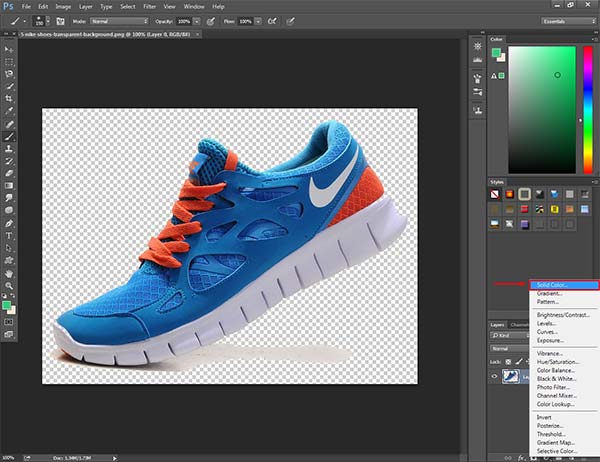Viewport: 600px width, 462px height.
Task: Click the fx layer style icon
Action: [521, 458]
